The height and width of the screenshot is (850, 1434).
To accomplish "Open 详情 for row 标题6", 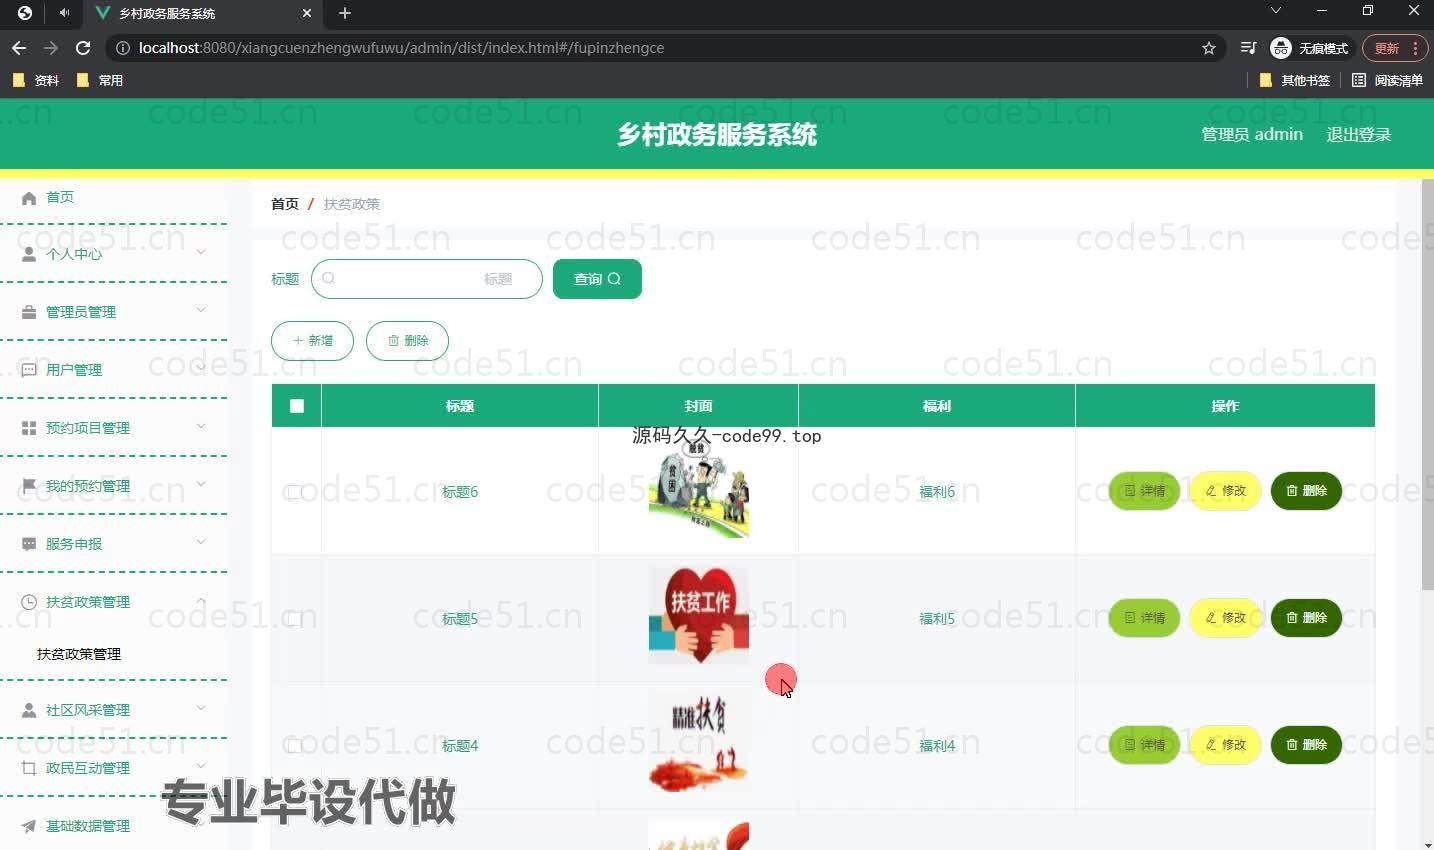I will point(1144,491).
